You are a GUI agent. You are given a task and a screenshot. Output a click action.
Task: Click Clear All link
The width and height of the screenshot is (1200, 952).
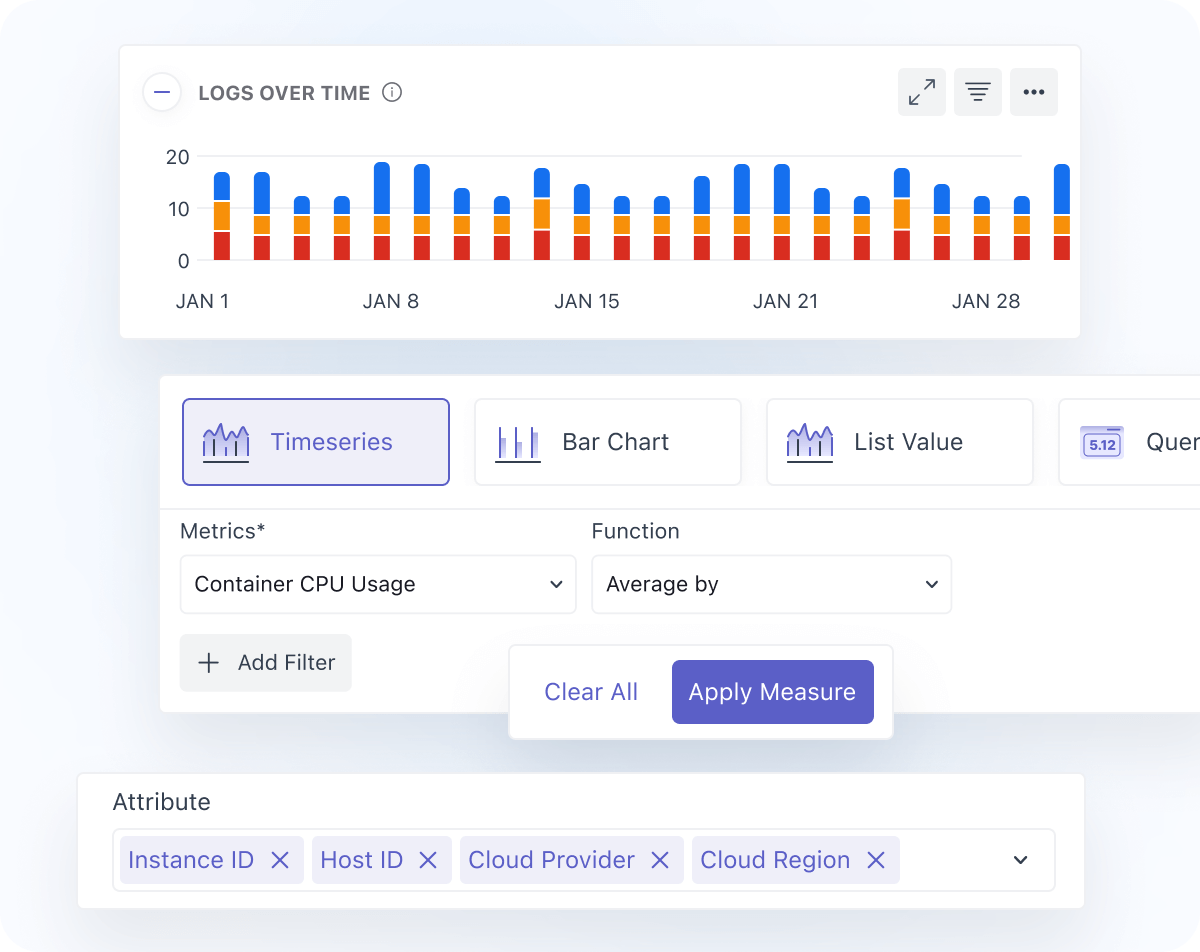(591, 692)
